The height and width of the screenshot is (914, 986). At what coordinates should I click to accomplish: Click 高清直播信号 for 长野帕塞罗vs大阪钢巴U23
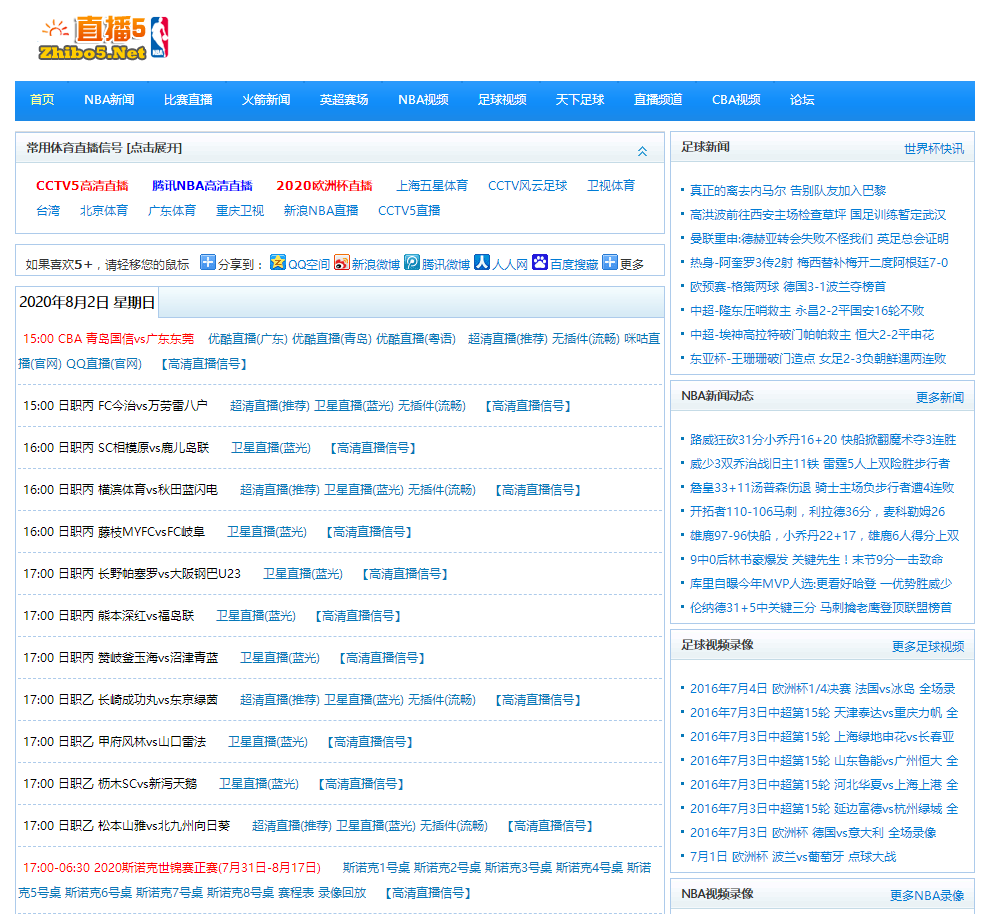(x=405, y=574)
